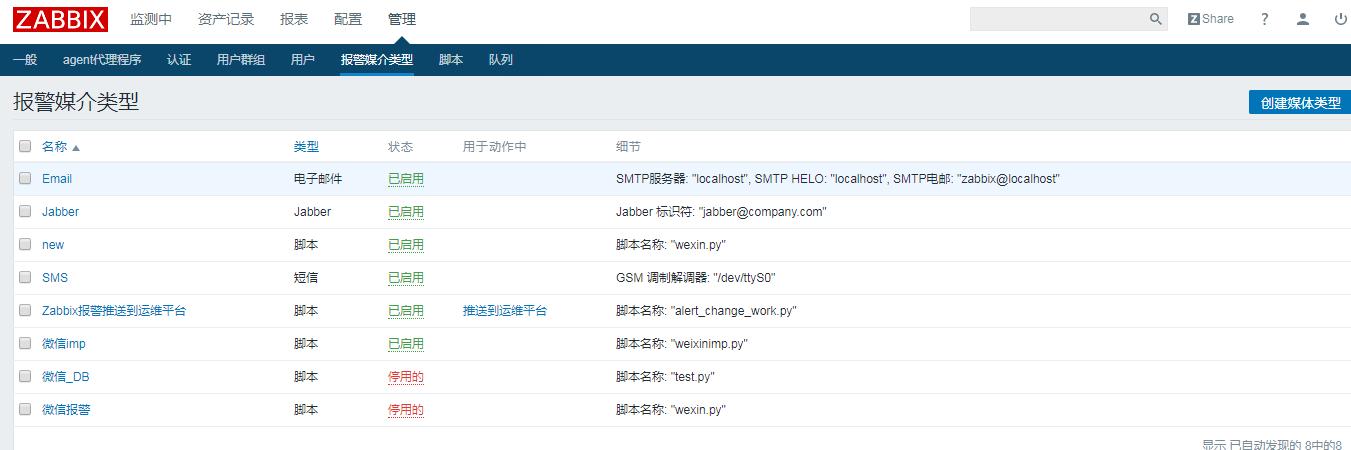1351x450 pixels.
Task: Open the user profile icon
Action: pyautogui.click(x=1302, y=19)
